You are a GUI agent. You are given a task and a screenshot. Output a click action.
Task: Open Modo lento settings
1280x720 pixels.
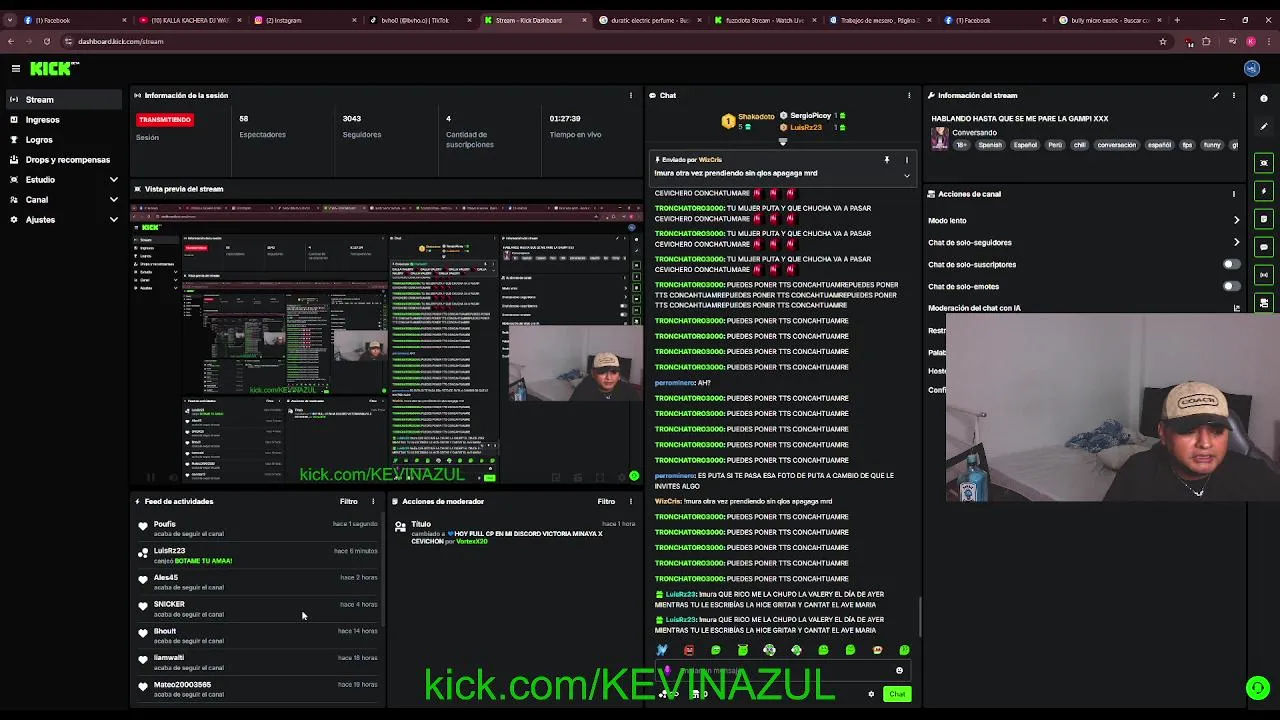(x=1236, y=220)
